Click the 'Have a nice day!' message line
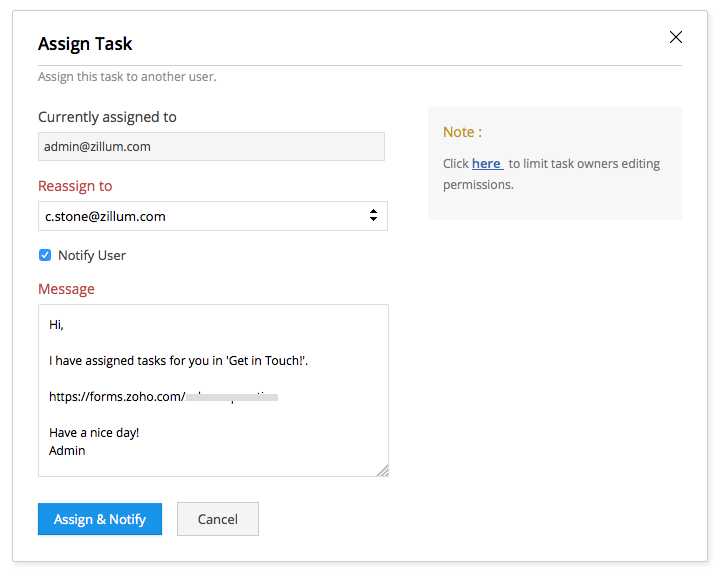Viewport: 722px width, 575px height. 94,432
